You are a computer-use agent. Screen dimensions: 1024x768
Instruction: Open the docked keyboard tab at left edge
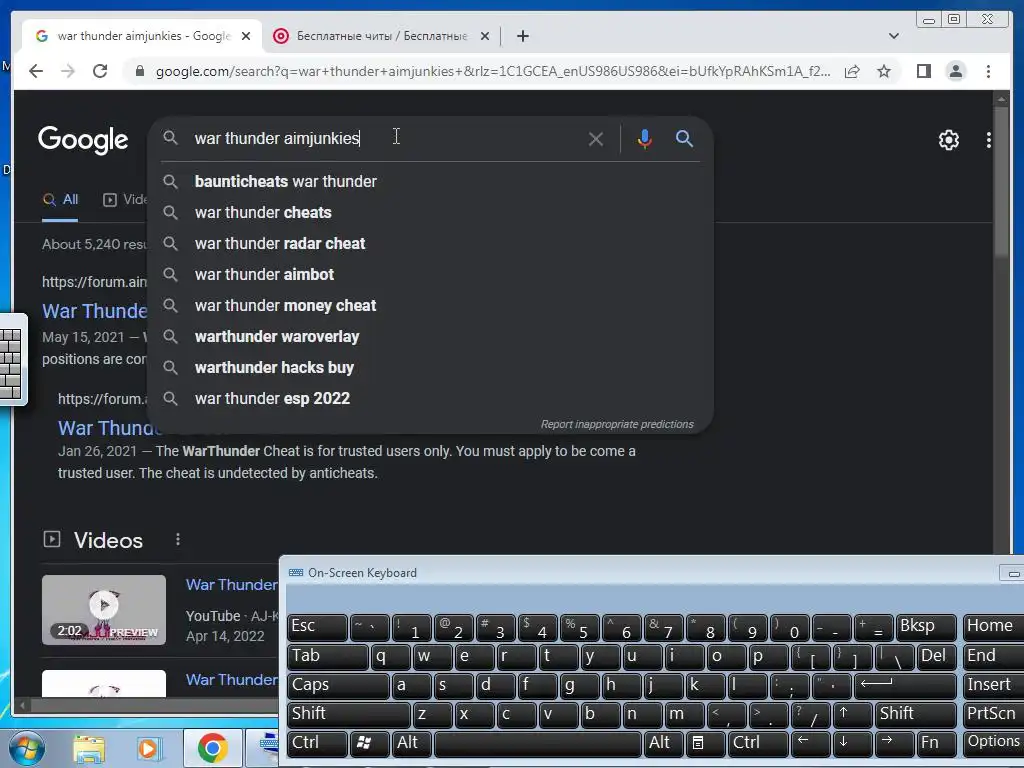(12, 359)
